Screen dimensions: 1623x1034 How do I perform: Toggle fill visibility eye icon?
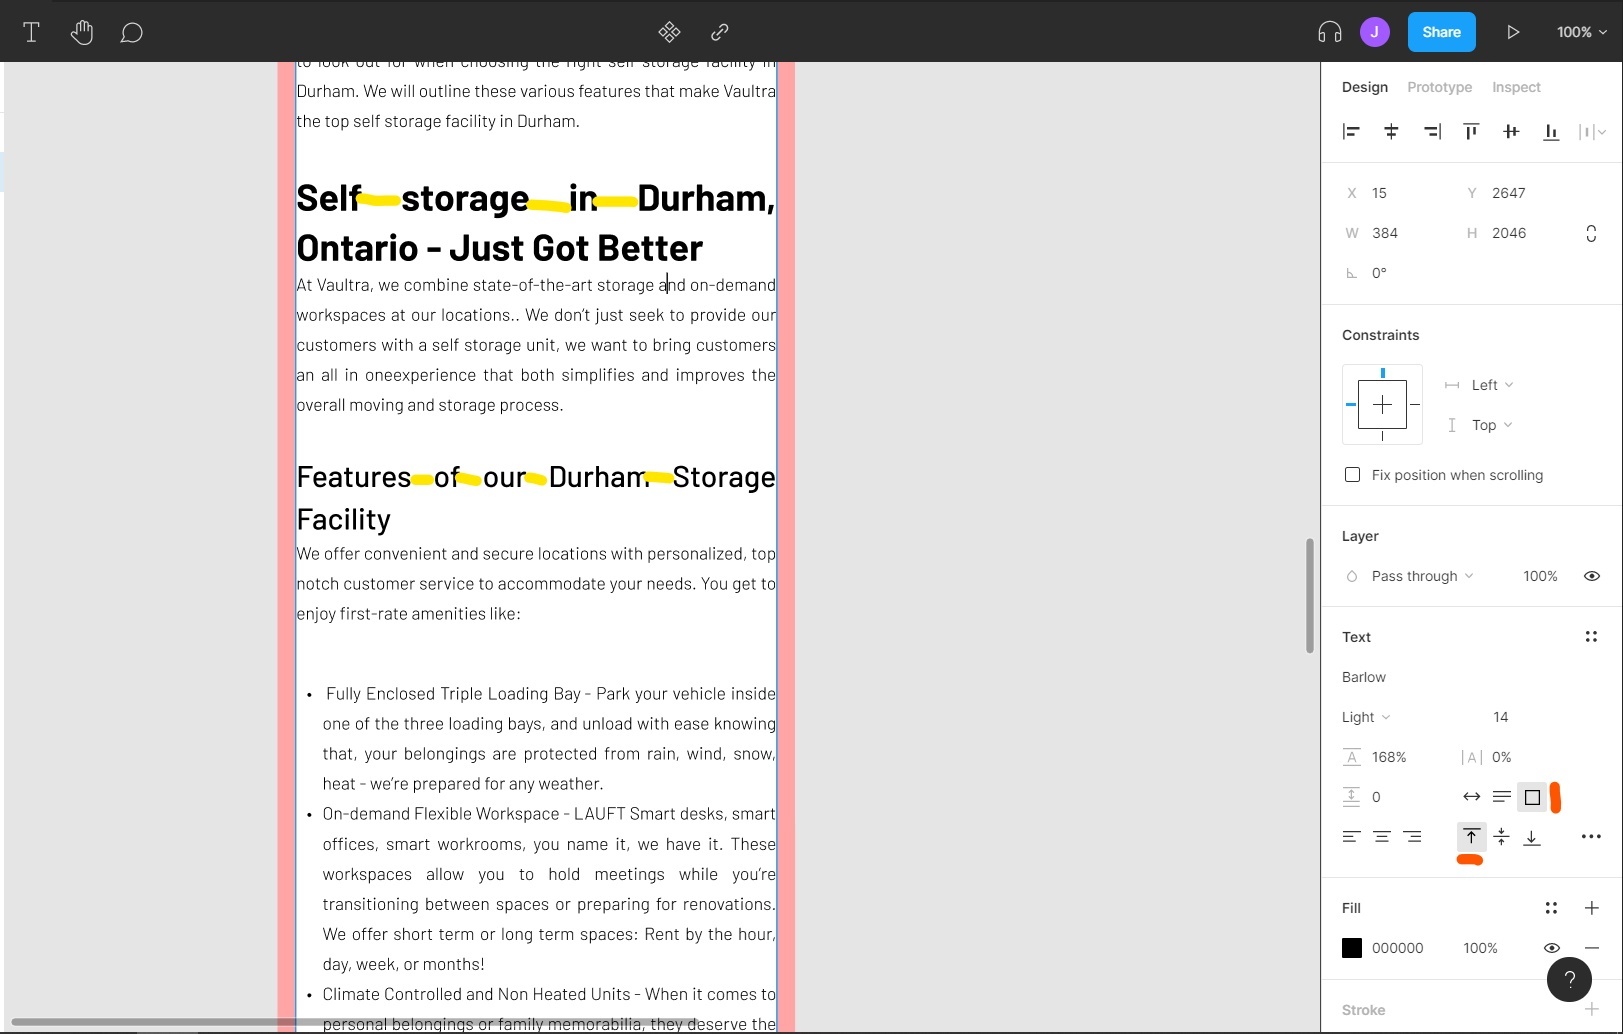[x=1552, y=948]
